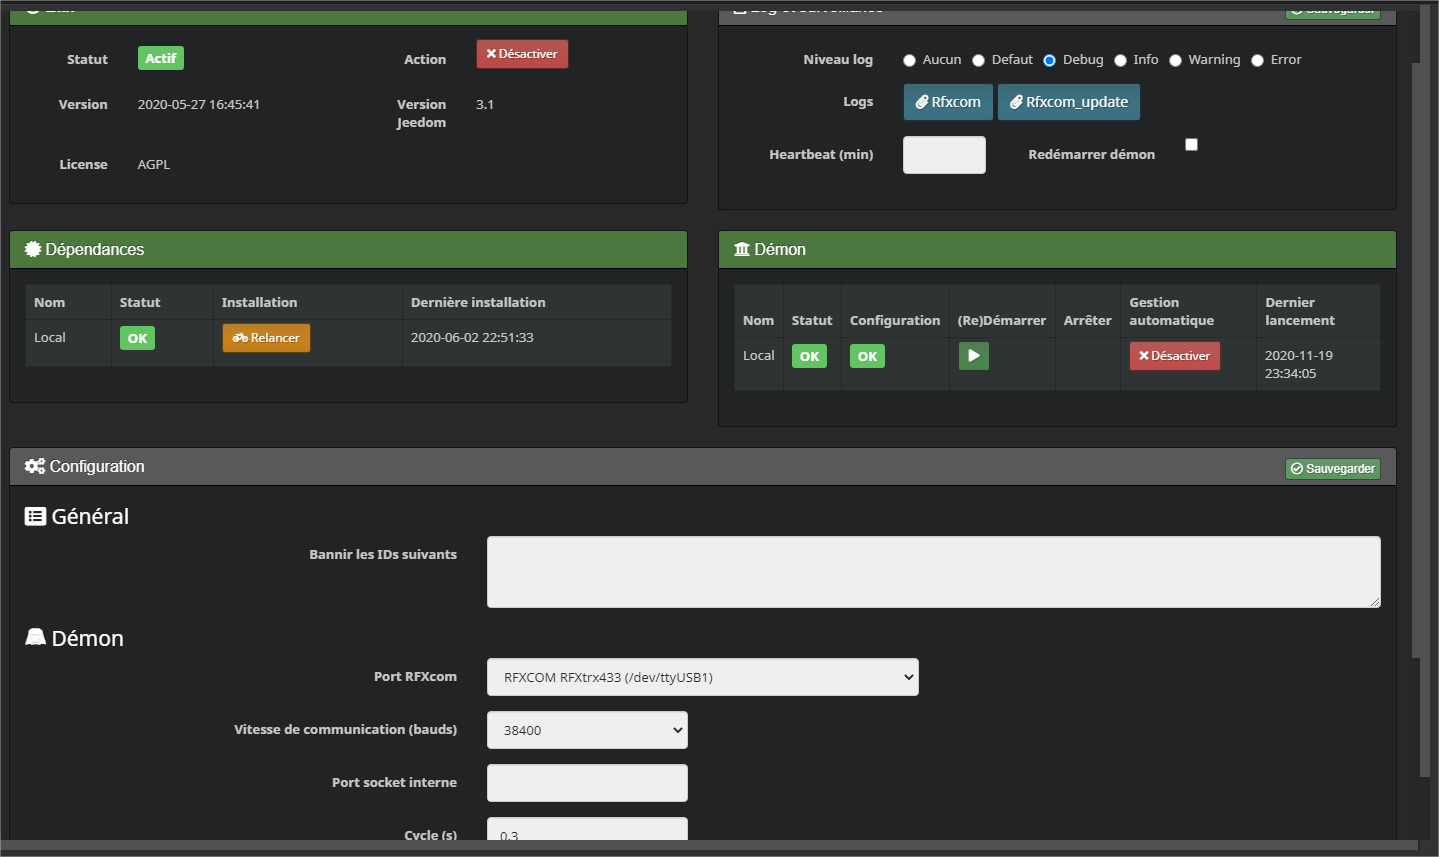Disable automatic demon management
This screenshot has height=857, width=1439.
click(x=1174, y=356)
